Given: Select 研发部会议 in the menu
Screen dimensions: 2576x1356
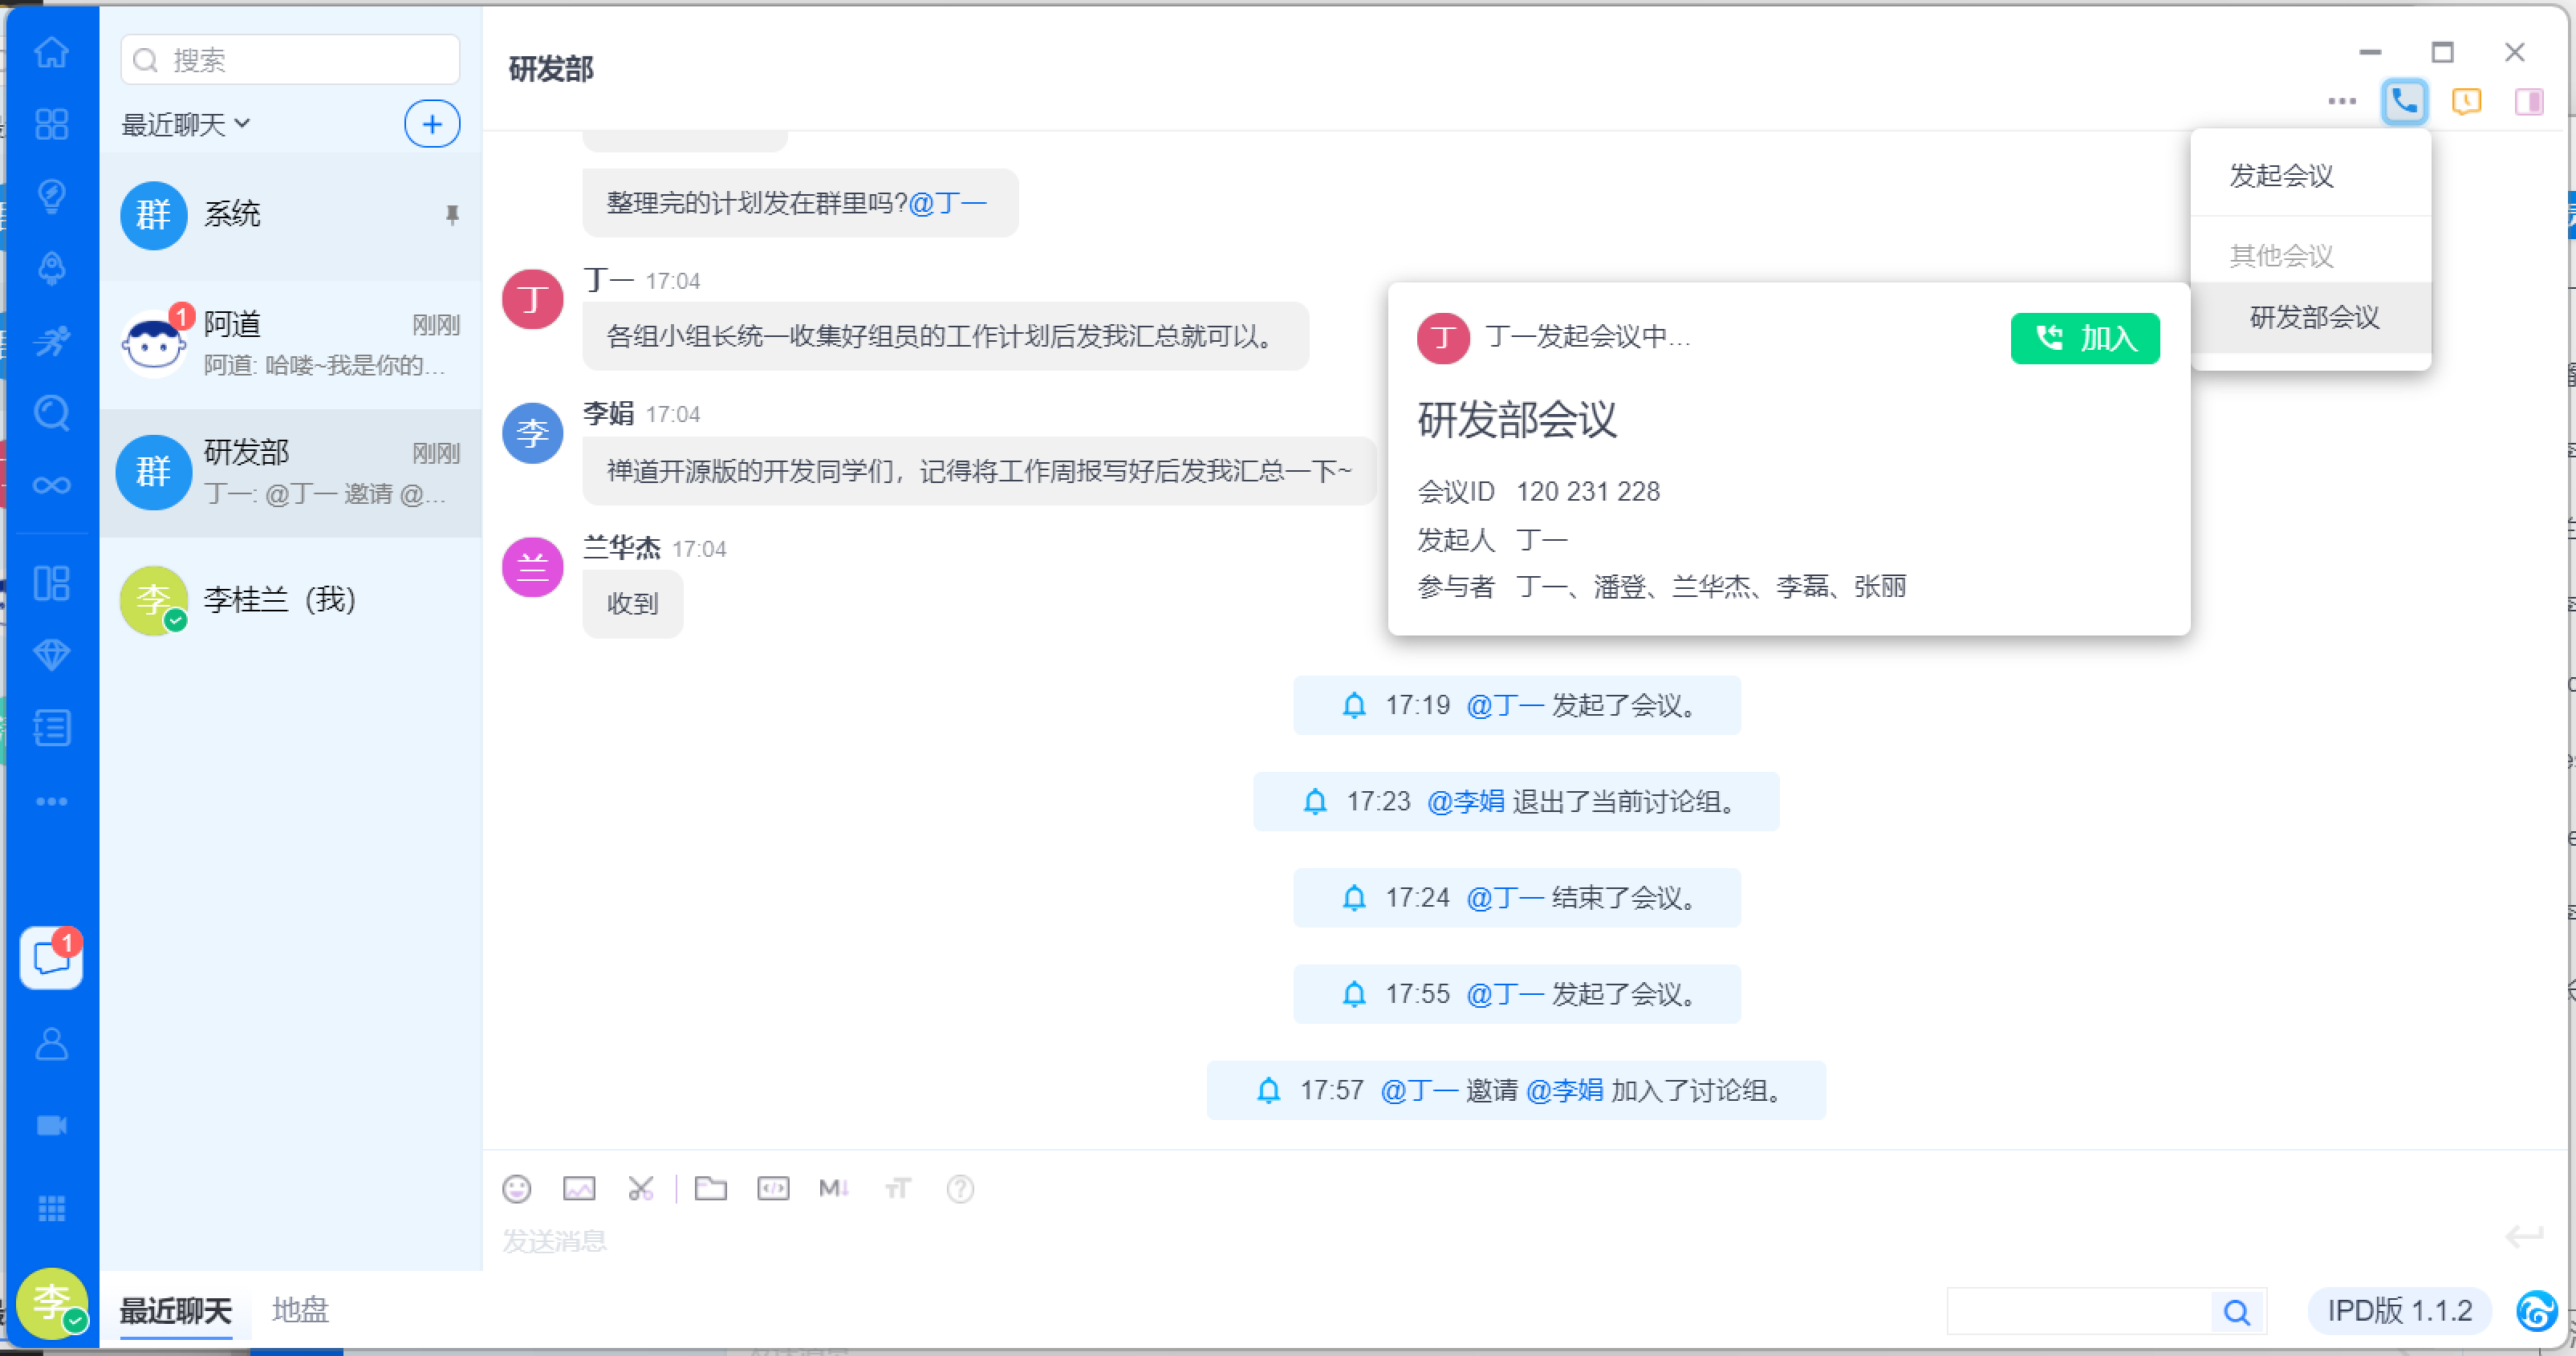Looking at the screenshot, I should [2314, 317].
